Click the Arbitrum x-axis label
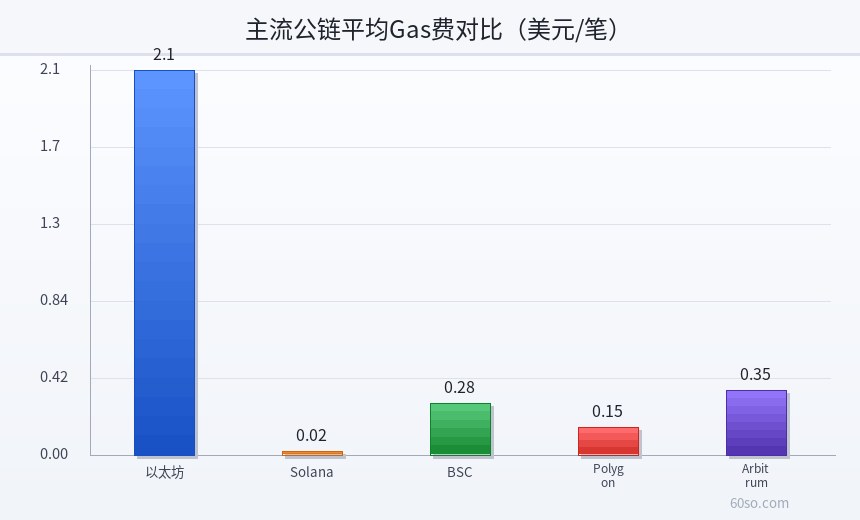 pyautogui.click(x=756, y=476)
